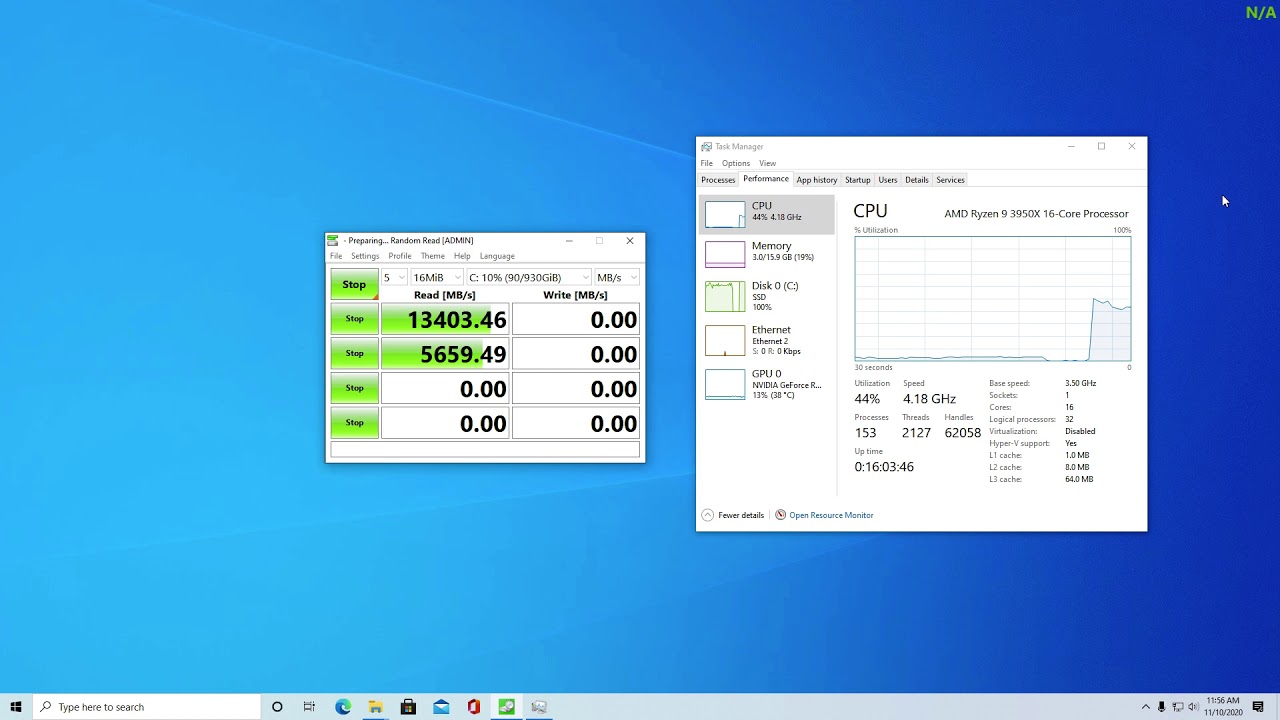
Task: Select CPU in the performance sidebar
Action: (767, 214)
